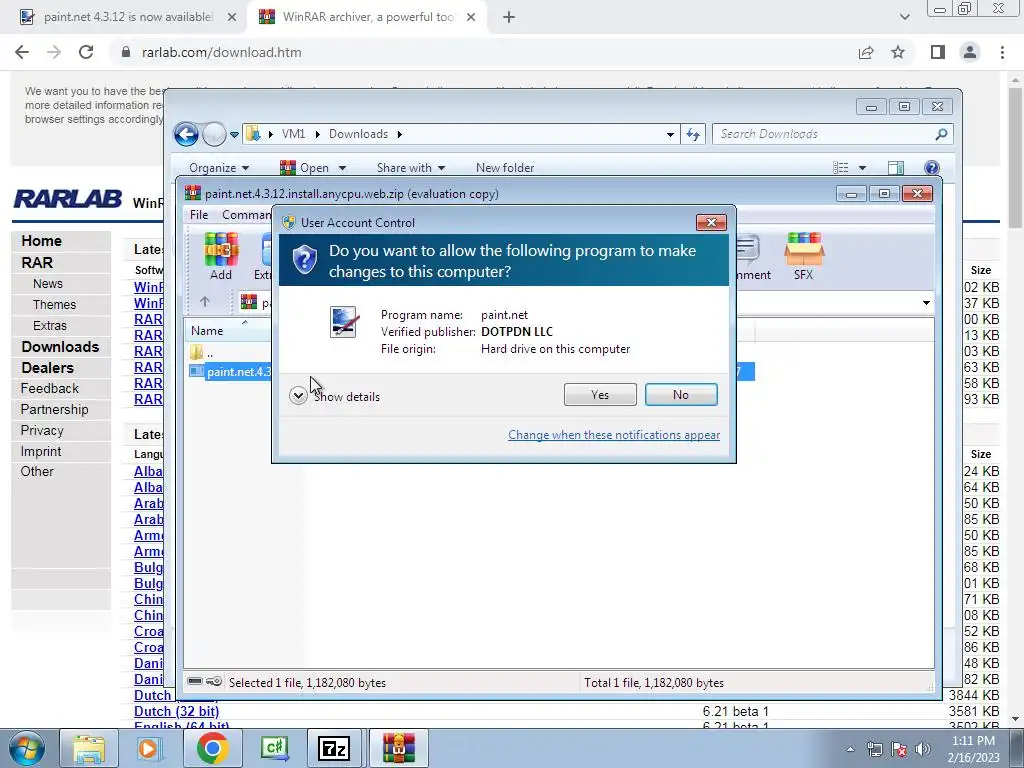The image size is (1024, 768).
Task: Open the view options dropdown arrow in Explorer
Action: [862, 168]
